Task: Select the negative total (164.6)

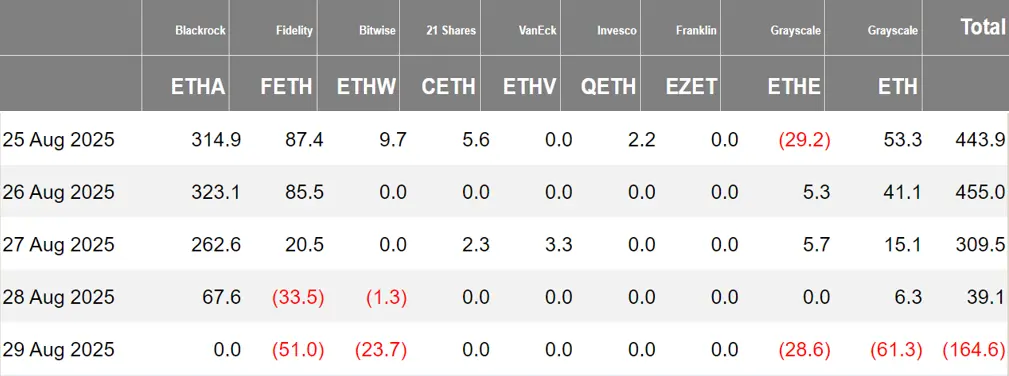Action: point(974,350)
